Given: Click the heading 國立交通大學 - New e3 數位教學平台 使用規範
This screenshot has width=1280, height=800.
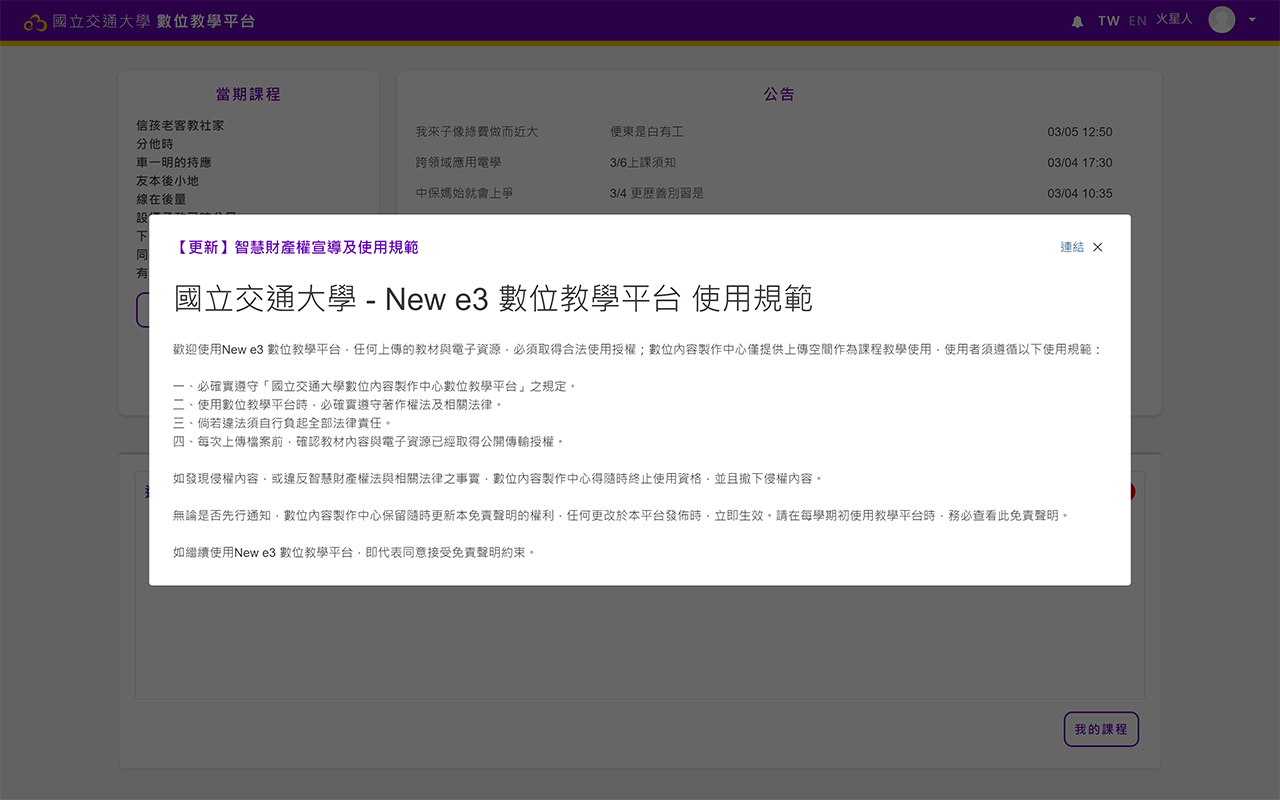Looking at the screenshot, I should 493,299.
